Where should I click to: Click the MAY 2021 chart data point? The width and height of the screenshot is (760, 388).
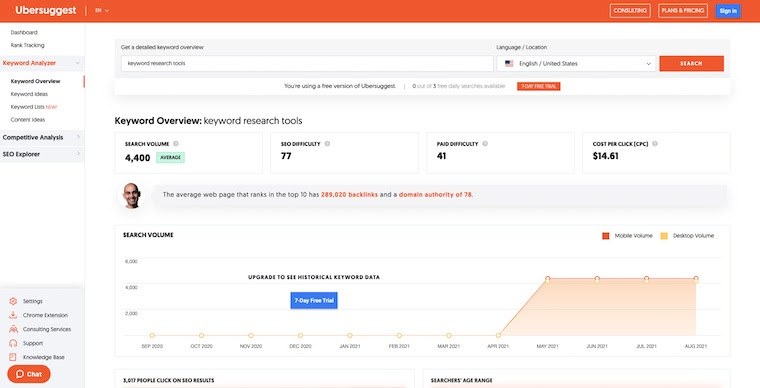click(x=548, y=279)
